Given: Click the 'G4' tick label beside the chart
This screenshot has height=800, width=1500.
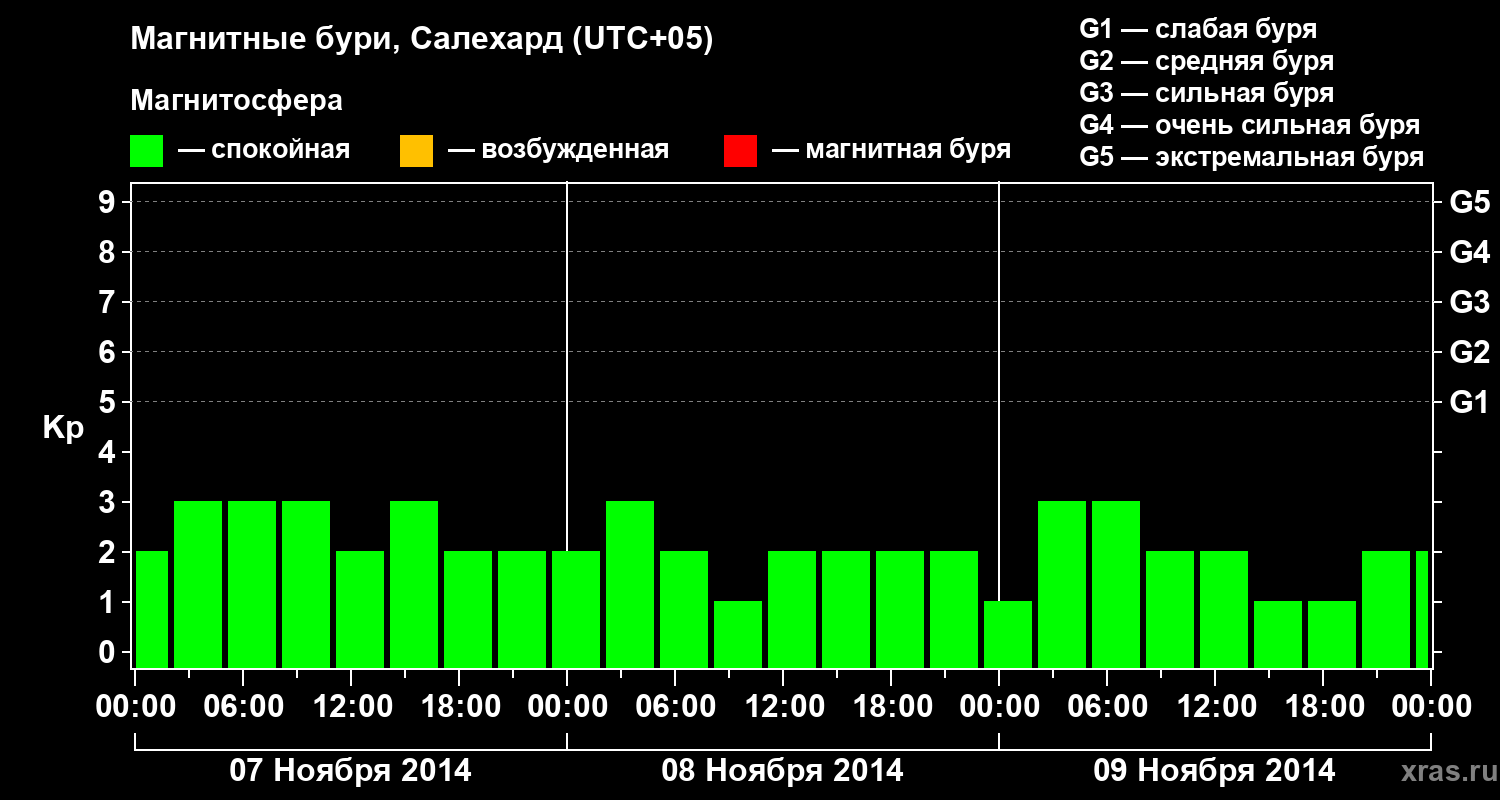Looking at the screenshot, I should coord(1470,252).
